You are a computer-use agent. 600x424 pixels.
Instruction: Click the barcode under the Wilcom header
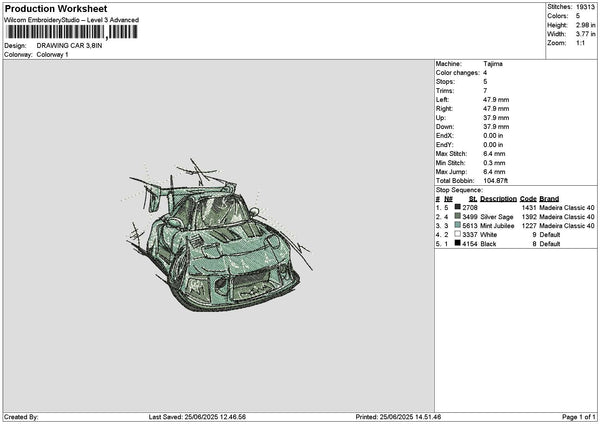(72, 32)
